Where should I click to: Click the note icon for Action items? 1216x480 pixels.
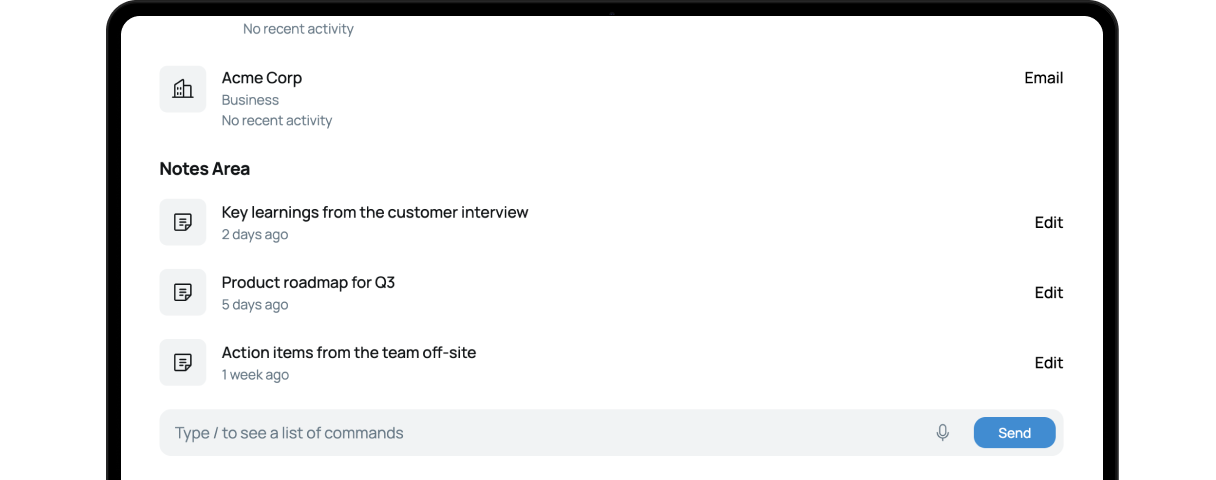click(x=183, y=362)
